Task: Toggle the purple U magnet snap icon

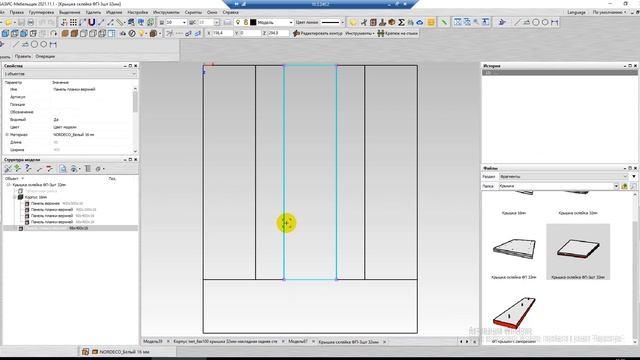Action: tap(91, 22)
